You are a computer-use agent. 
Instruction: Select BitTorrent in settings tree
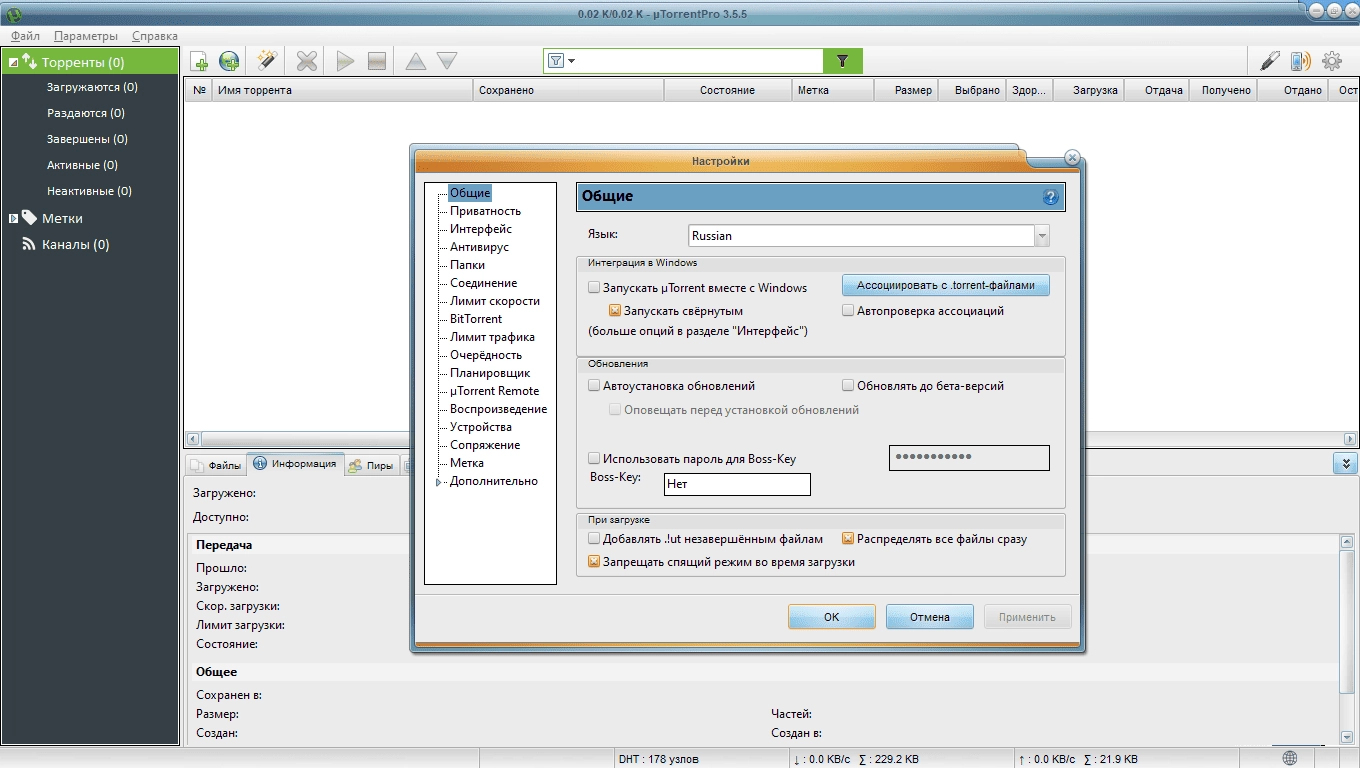[476, 319]
